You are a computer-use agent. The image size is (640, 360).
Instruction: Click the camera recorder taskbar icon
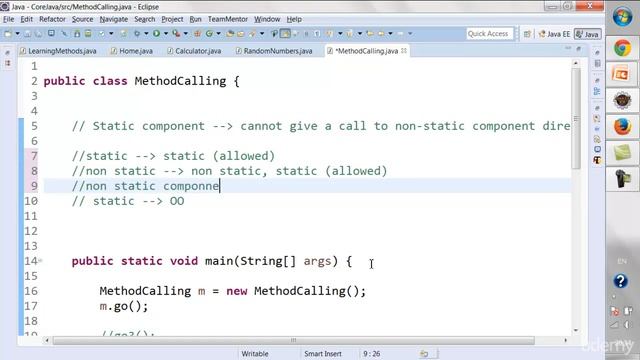click(x=622, y=179)
